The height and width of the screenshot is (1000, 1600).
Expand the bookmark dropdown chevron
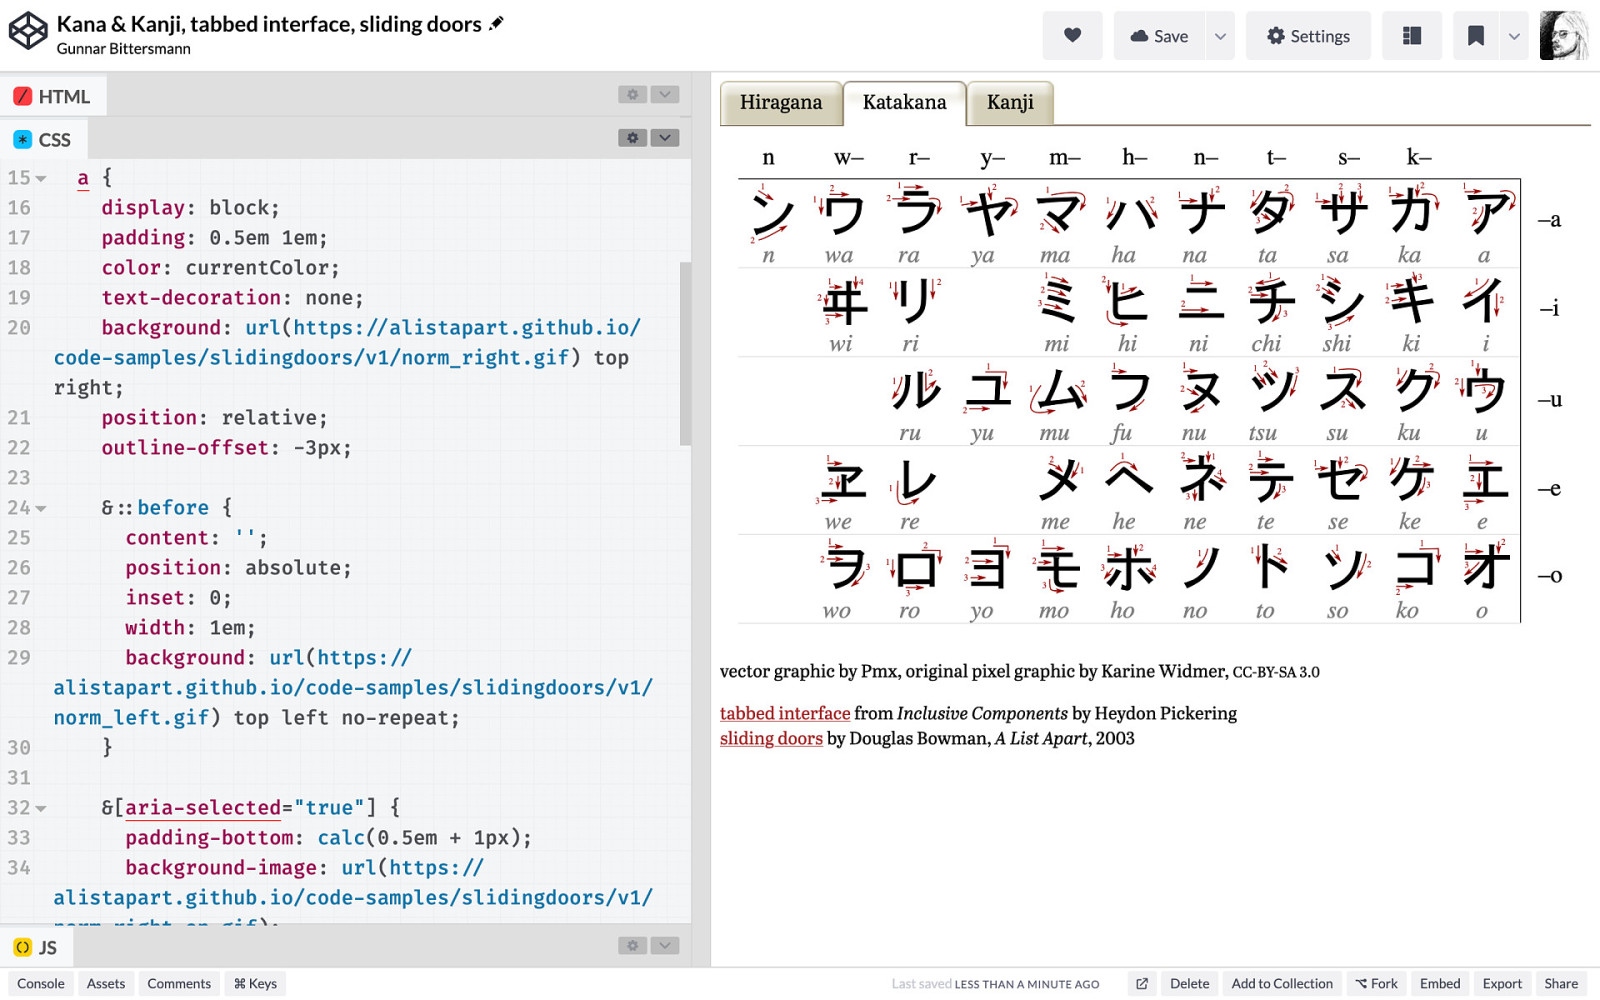click(1514, 36)
